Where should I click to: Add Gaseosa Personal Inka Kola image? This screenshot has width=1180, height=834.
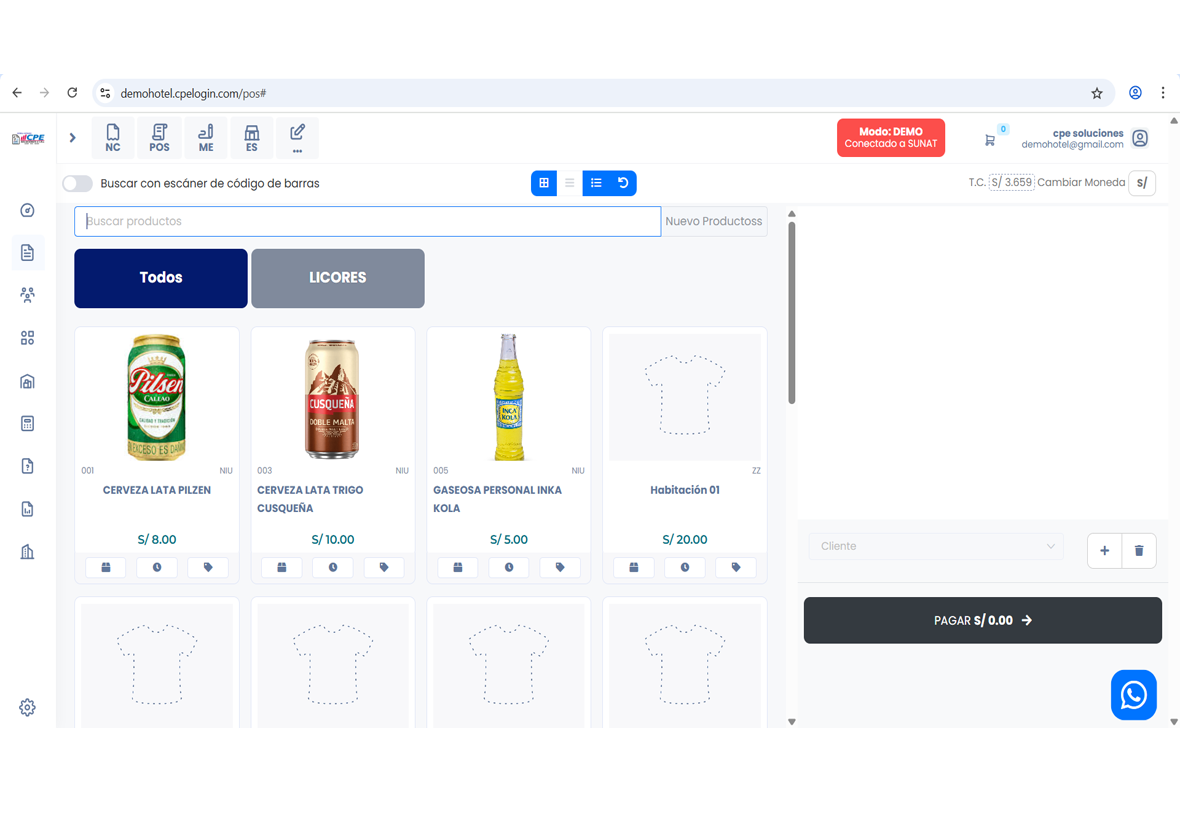pos(509,397)
